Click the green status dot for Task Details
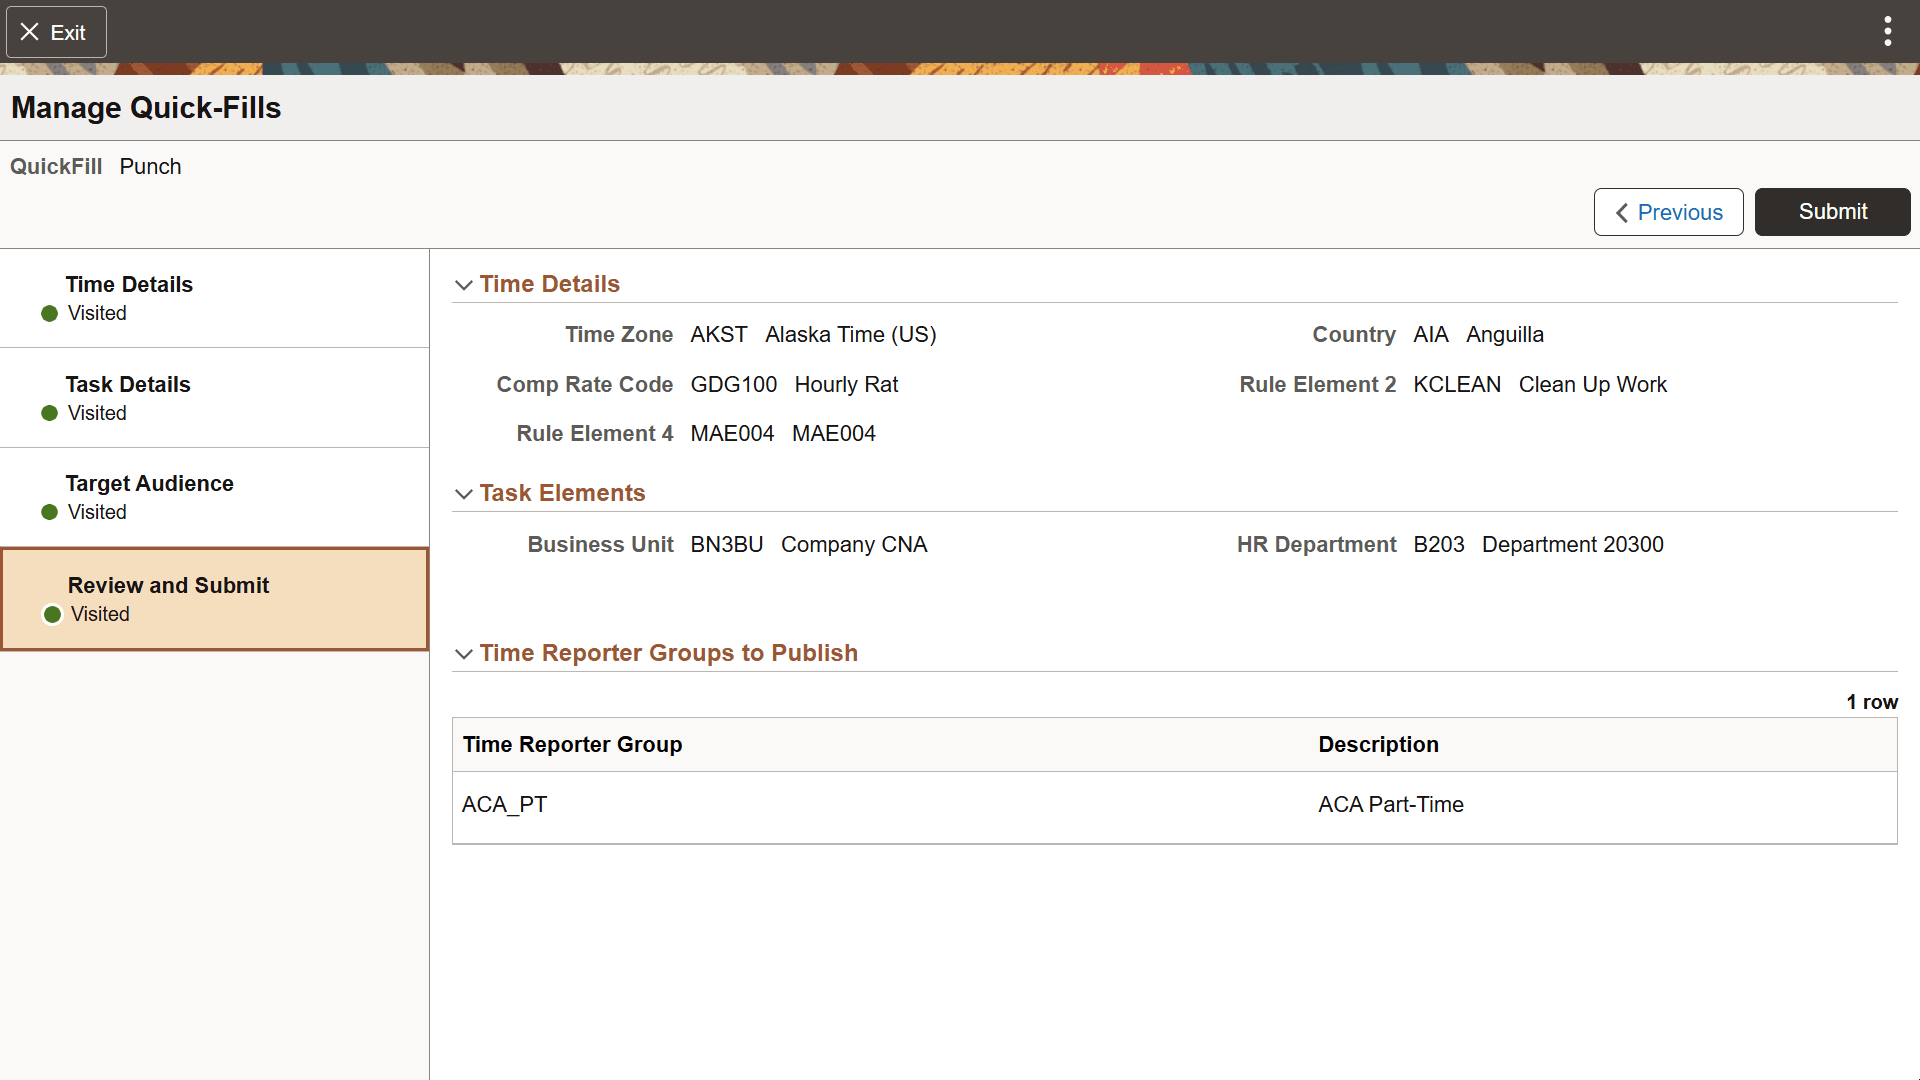The width and height of the screenshot is (1920, 1080). click(x=51, y=414)
